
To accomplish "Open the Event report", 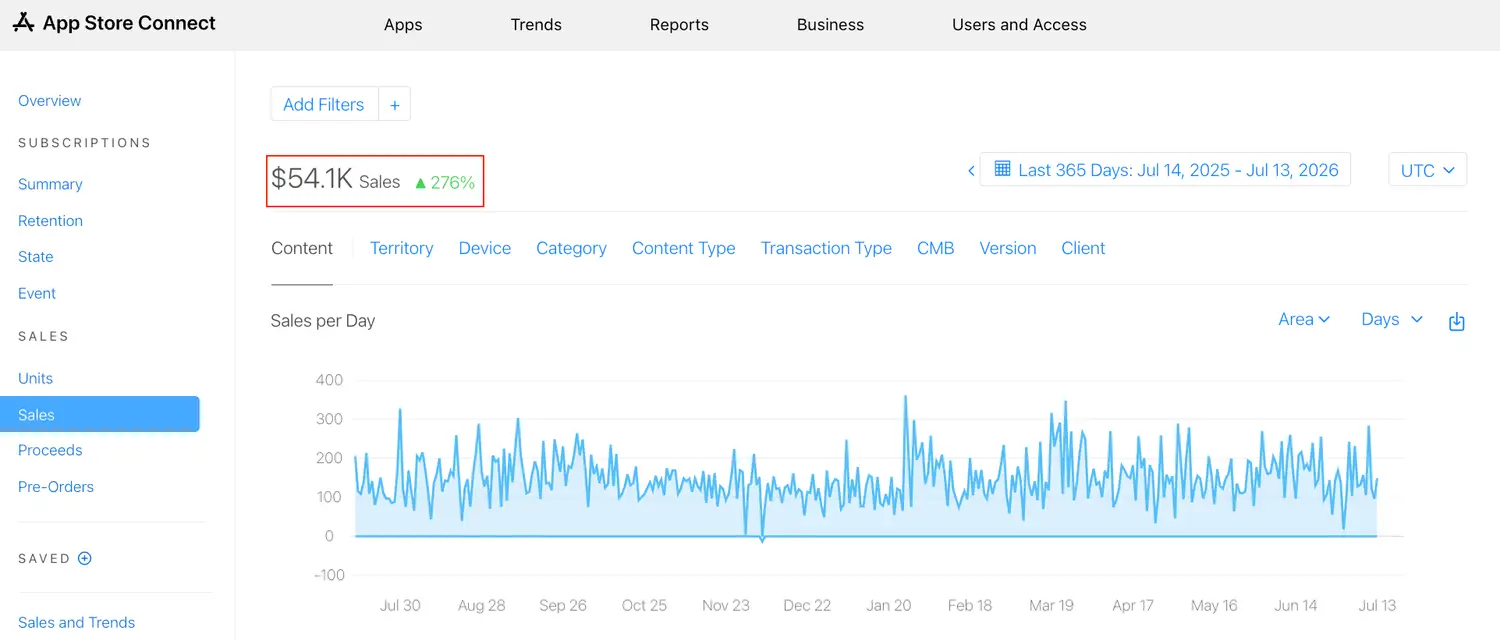I will click(37, 294).
